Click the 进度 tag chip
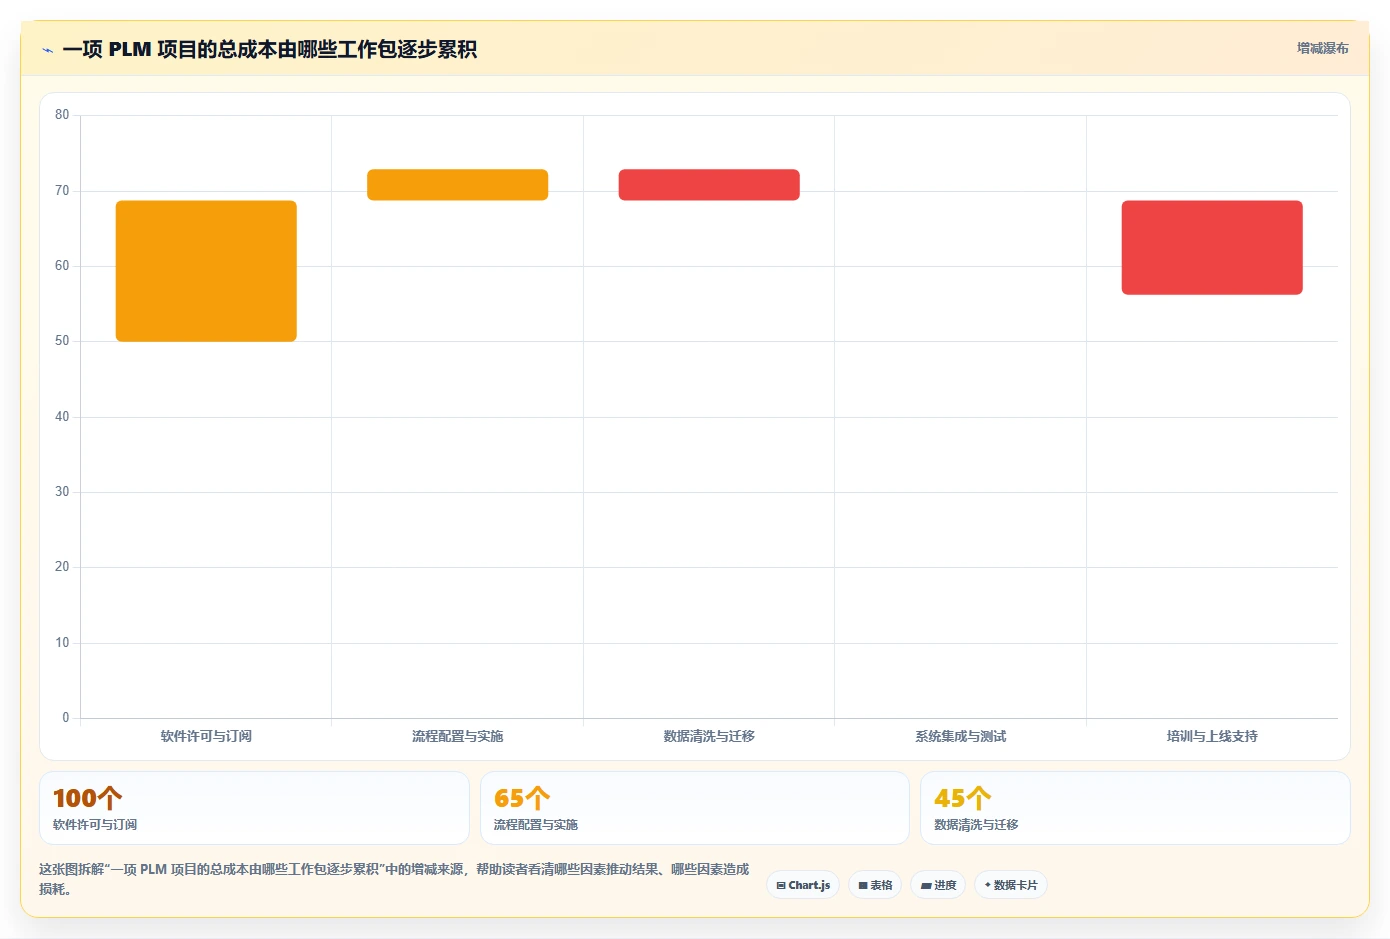 click(x=938, y=885)
